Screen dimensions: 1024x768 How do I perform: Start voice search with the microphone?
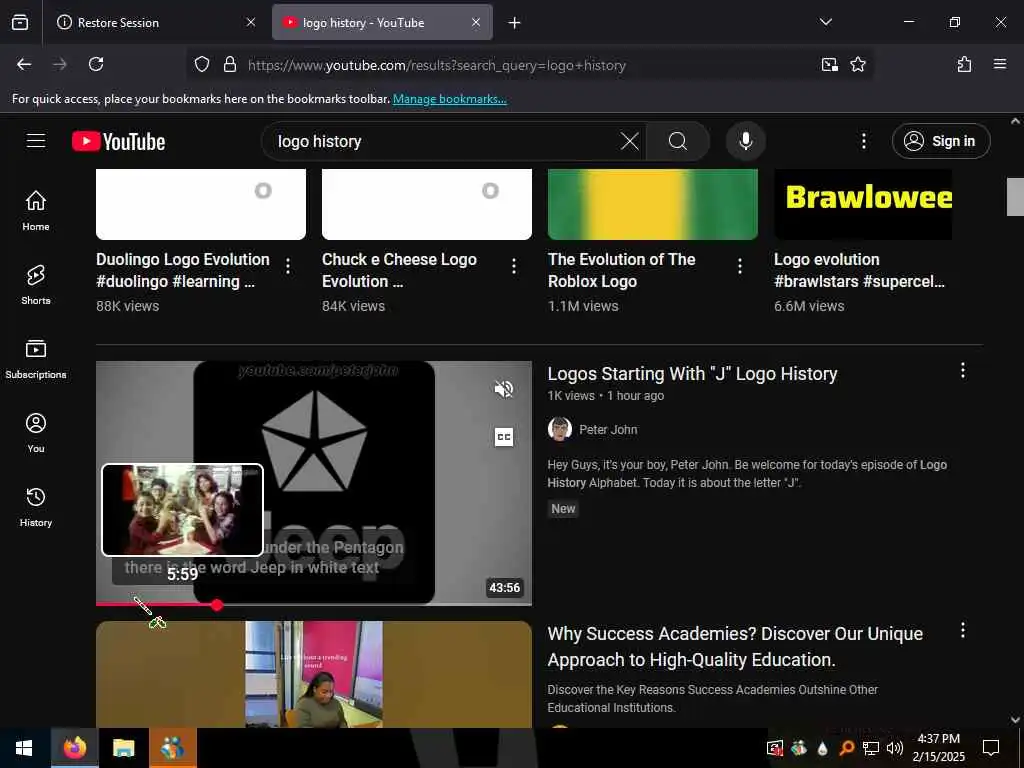pyautogui.click(x=745, y=141)
